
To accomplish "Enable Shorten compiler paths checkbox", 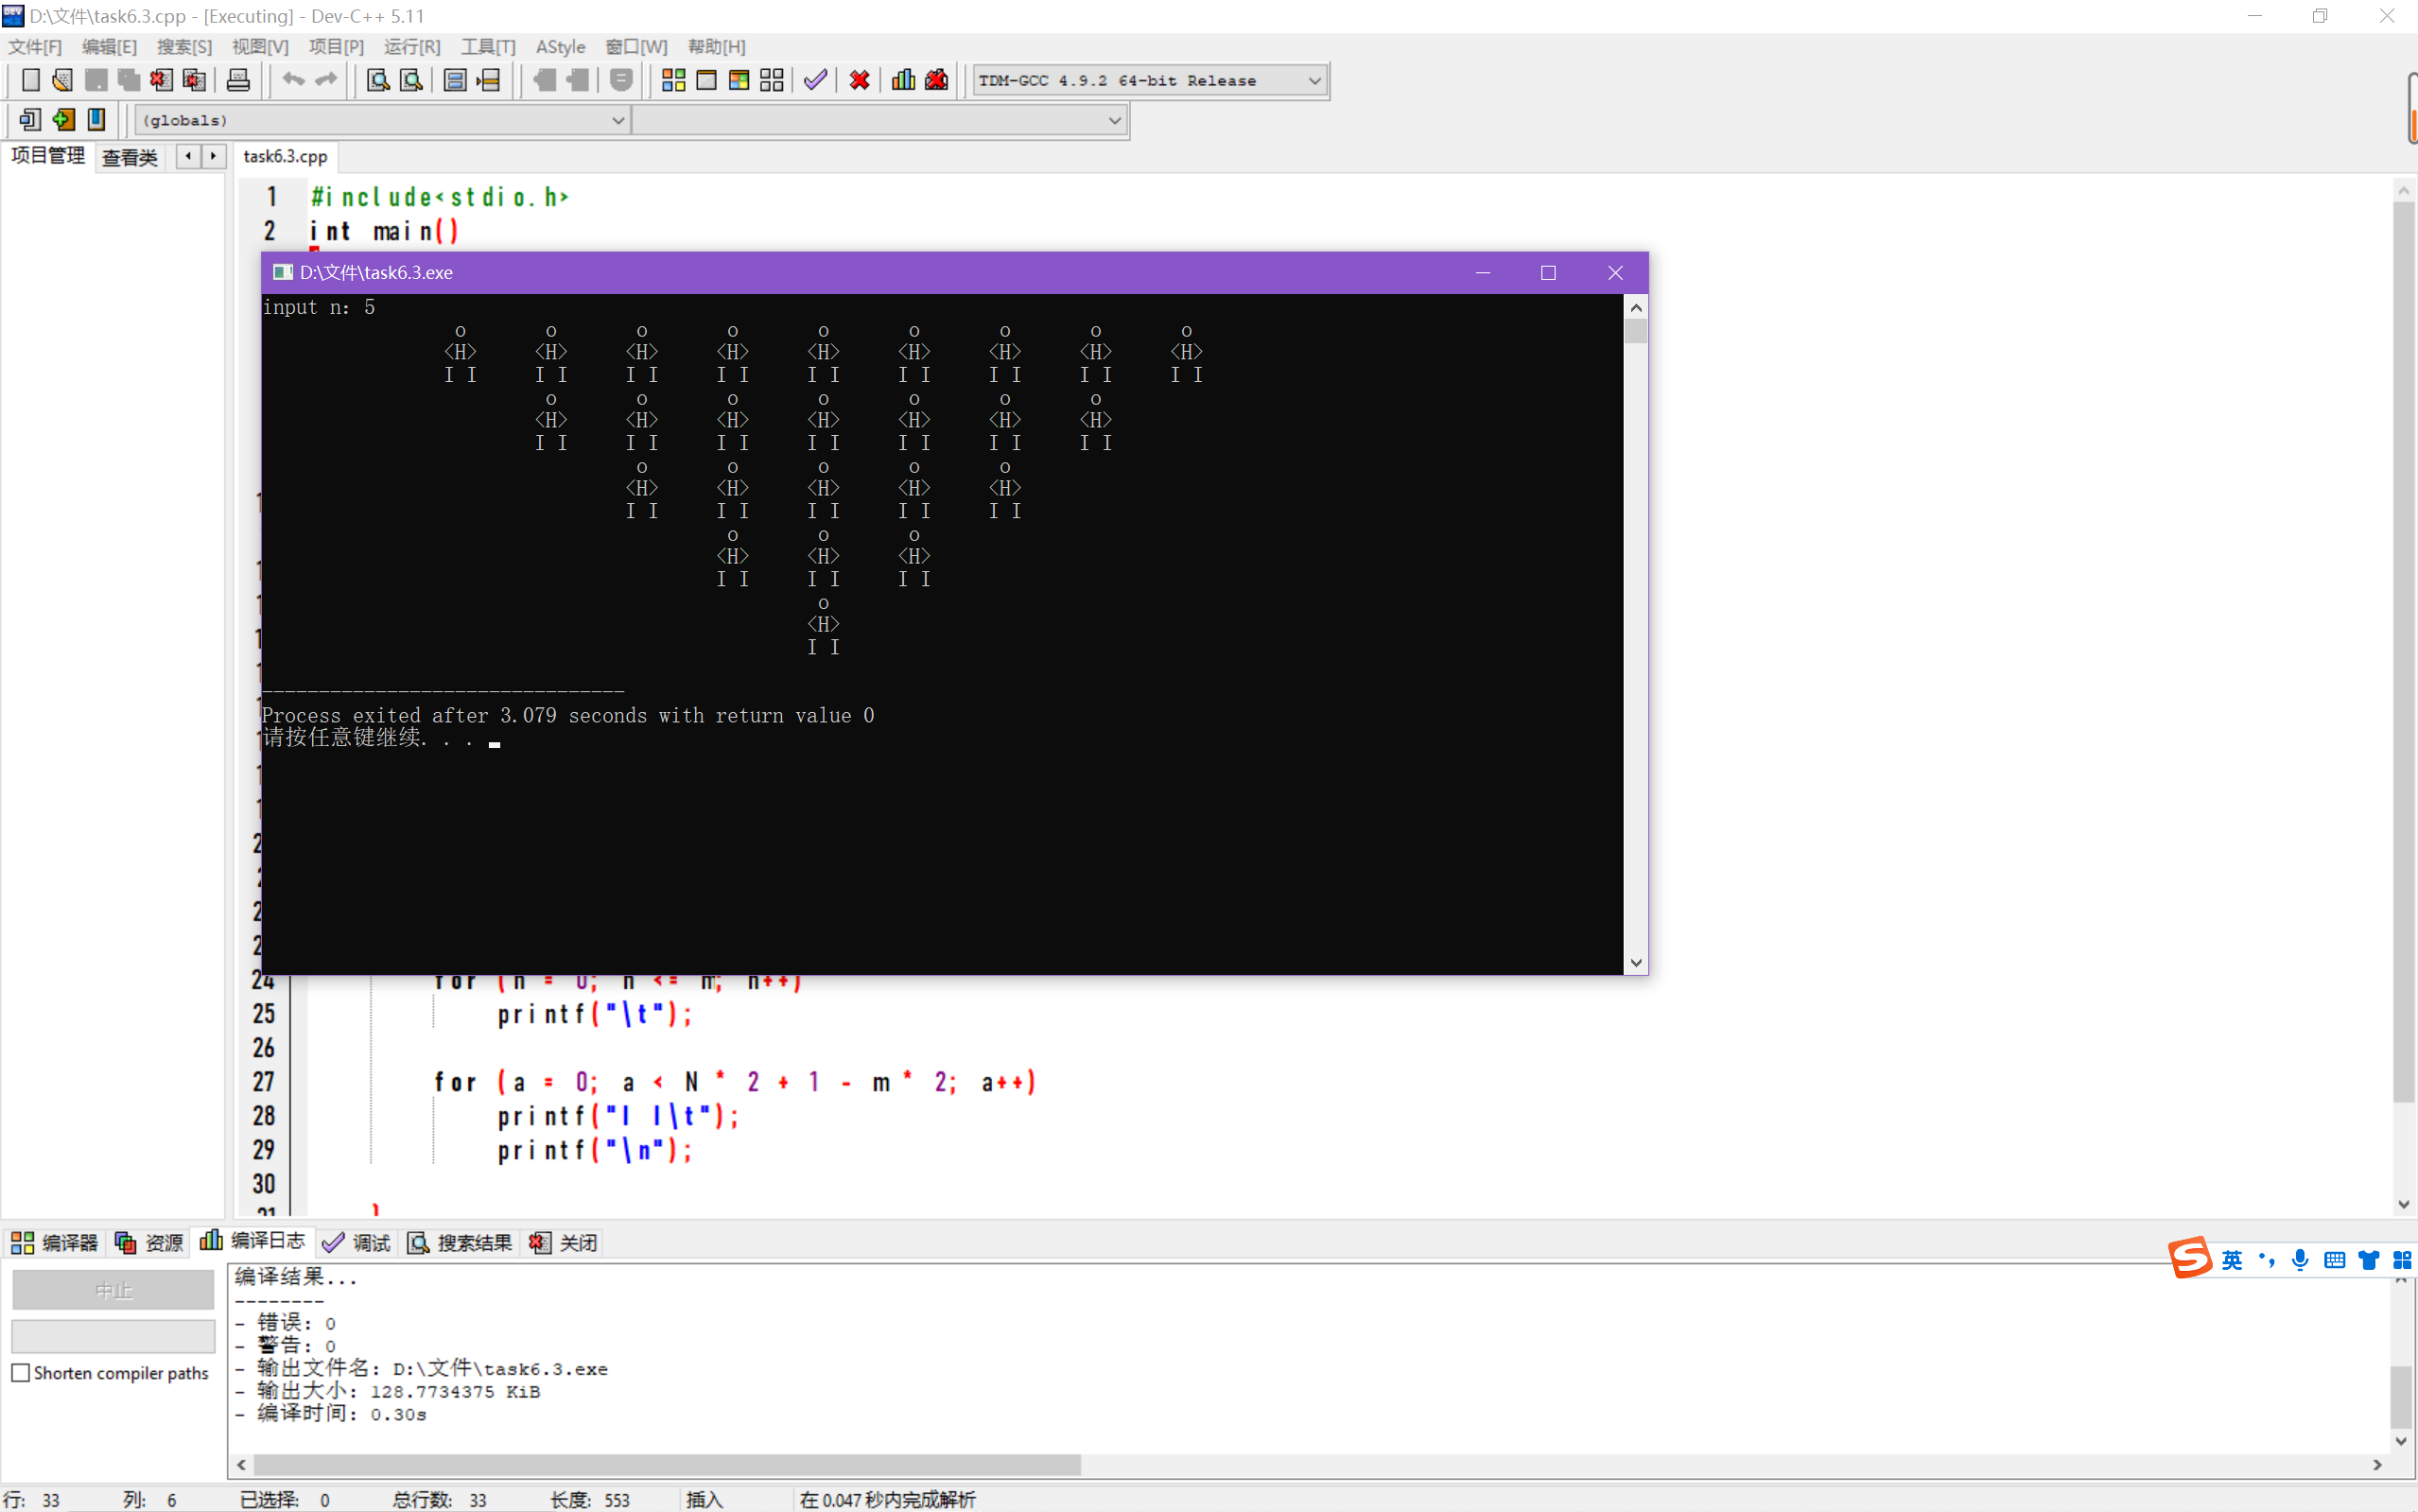I will point(21,1373).
